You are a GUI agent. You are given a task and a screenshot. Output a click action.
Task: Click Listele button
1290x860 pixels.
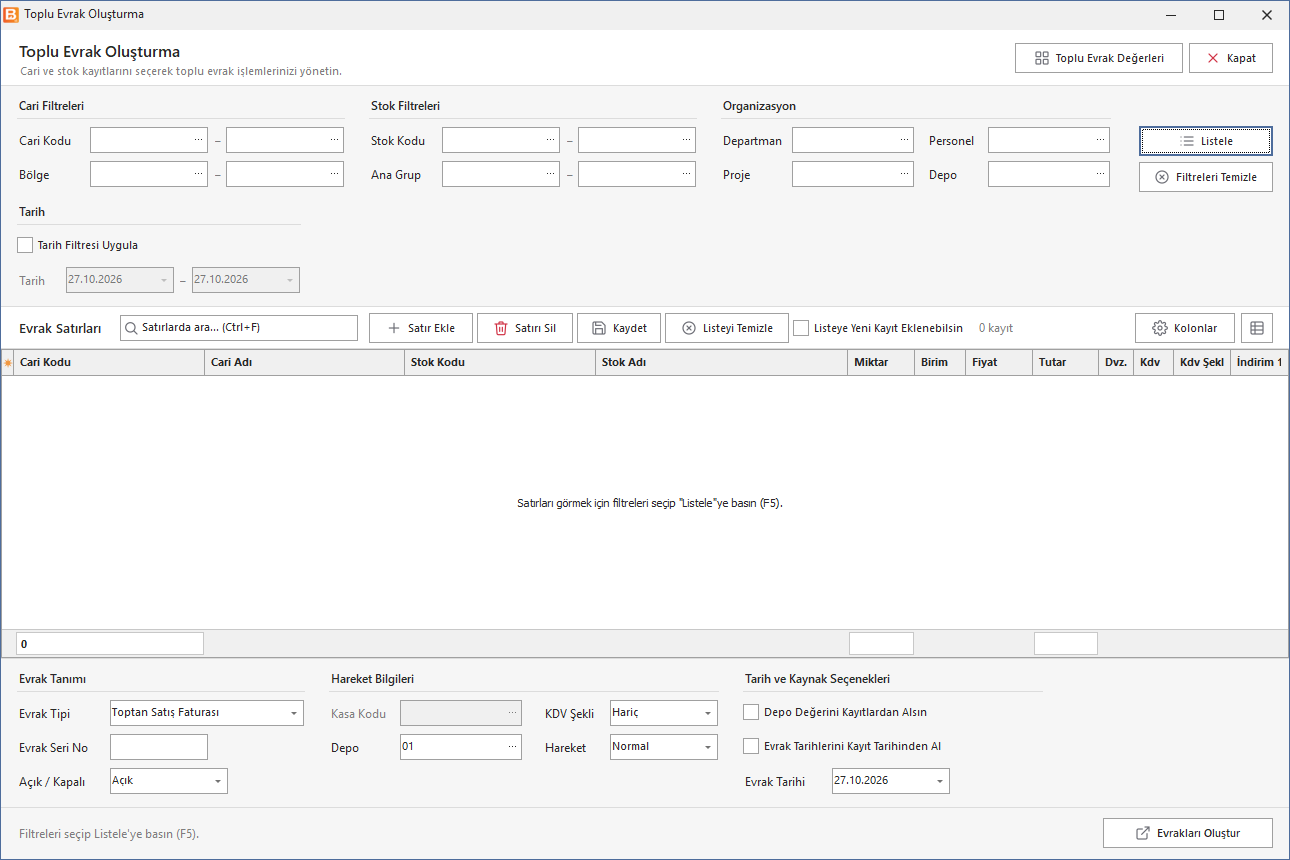point(1206,141)
